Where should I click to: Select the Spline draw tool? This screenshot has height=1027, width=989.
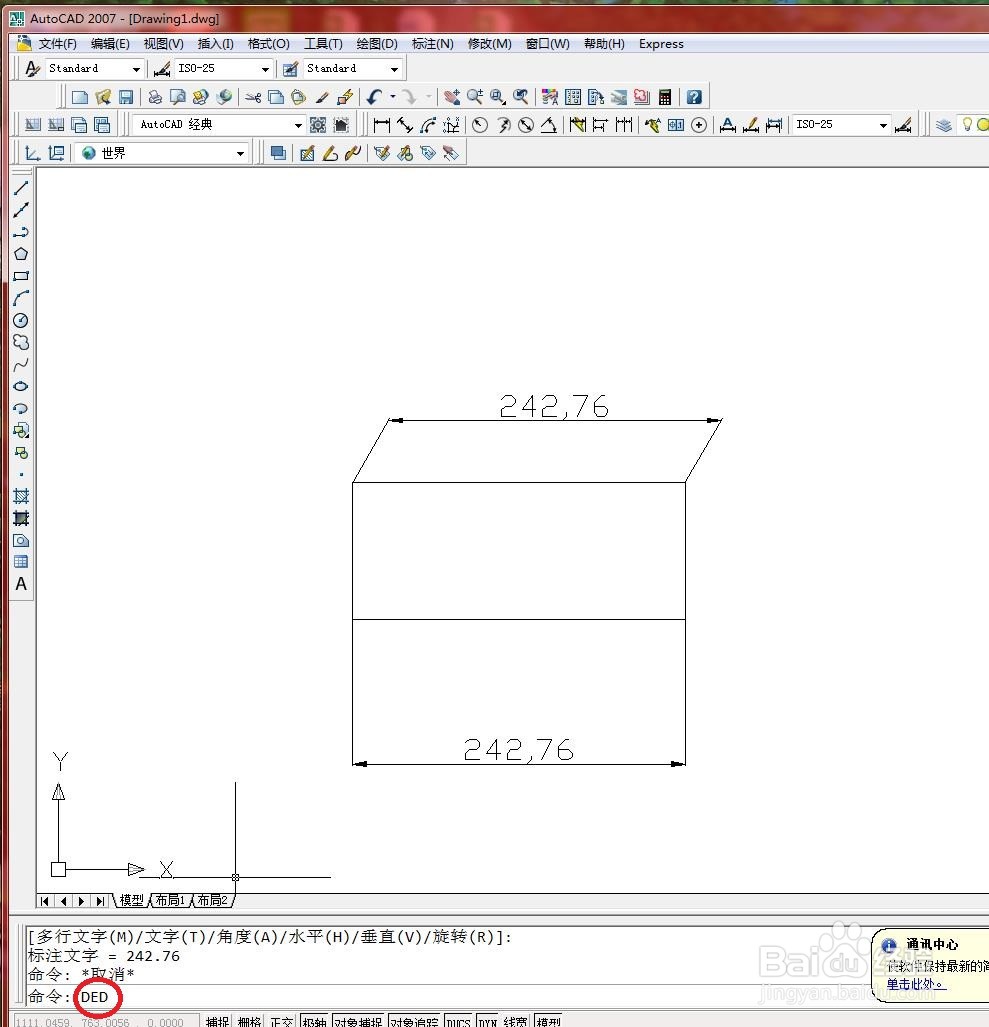coord(21,365)
